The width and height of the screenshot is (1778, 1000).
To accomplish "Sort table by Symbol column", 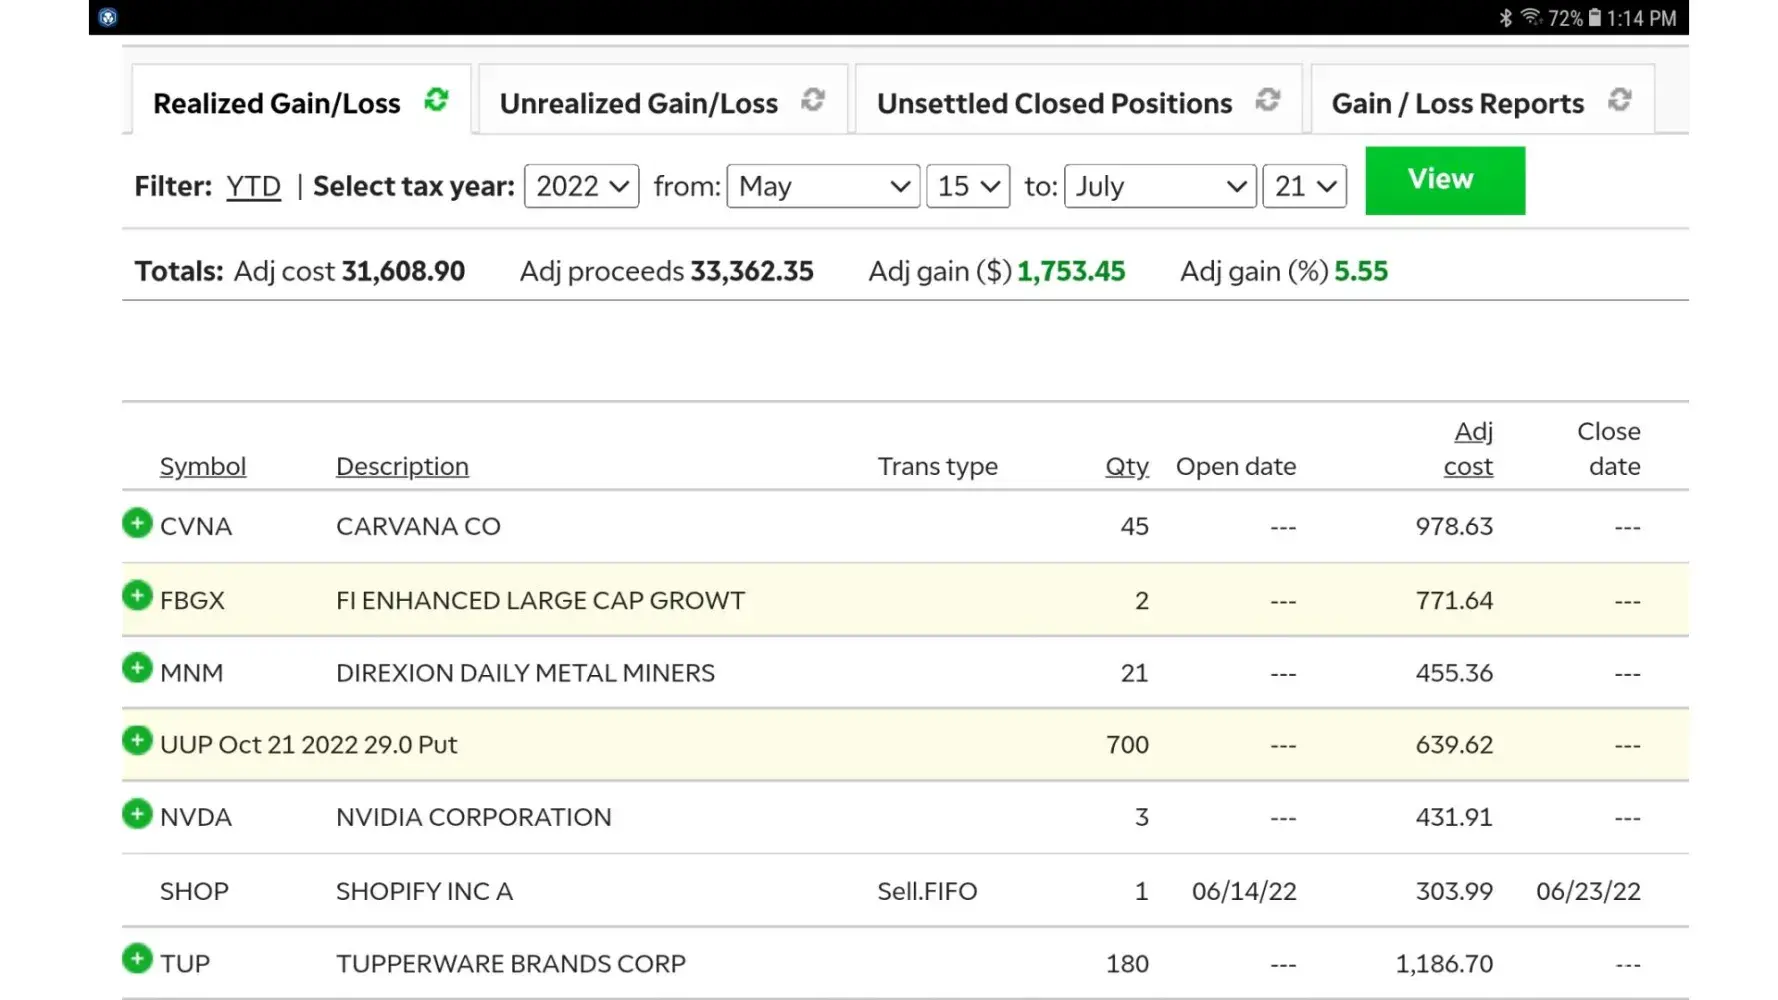I will click(x=203, y=467).
